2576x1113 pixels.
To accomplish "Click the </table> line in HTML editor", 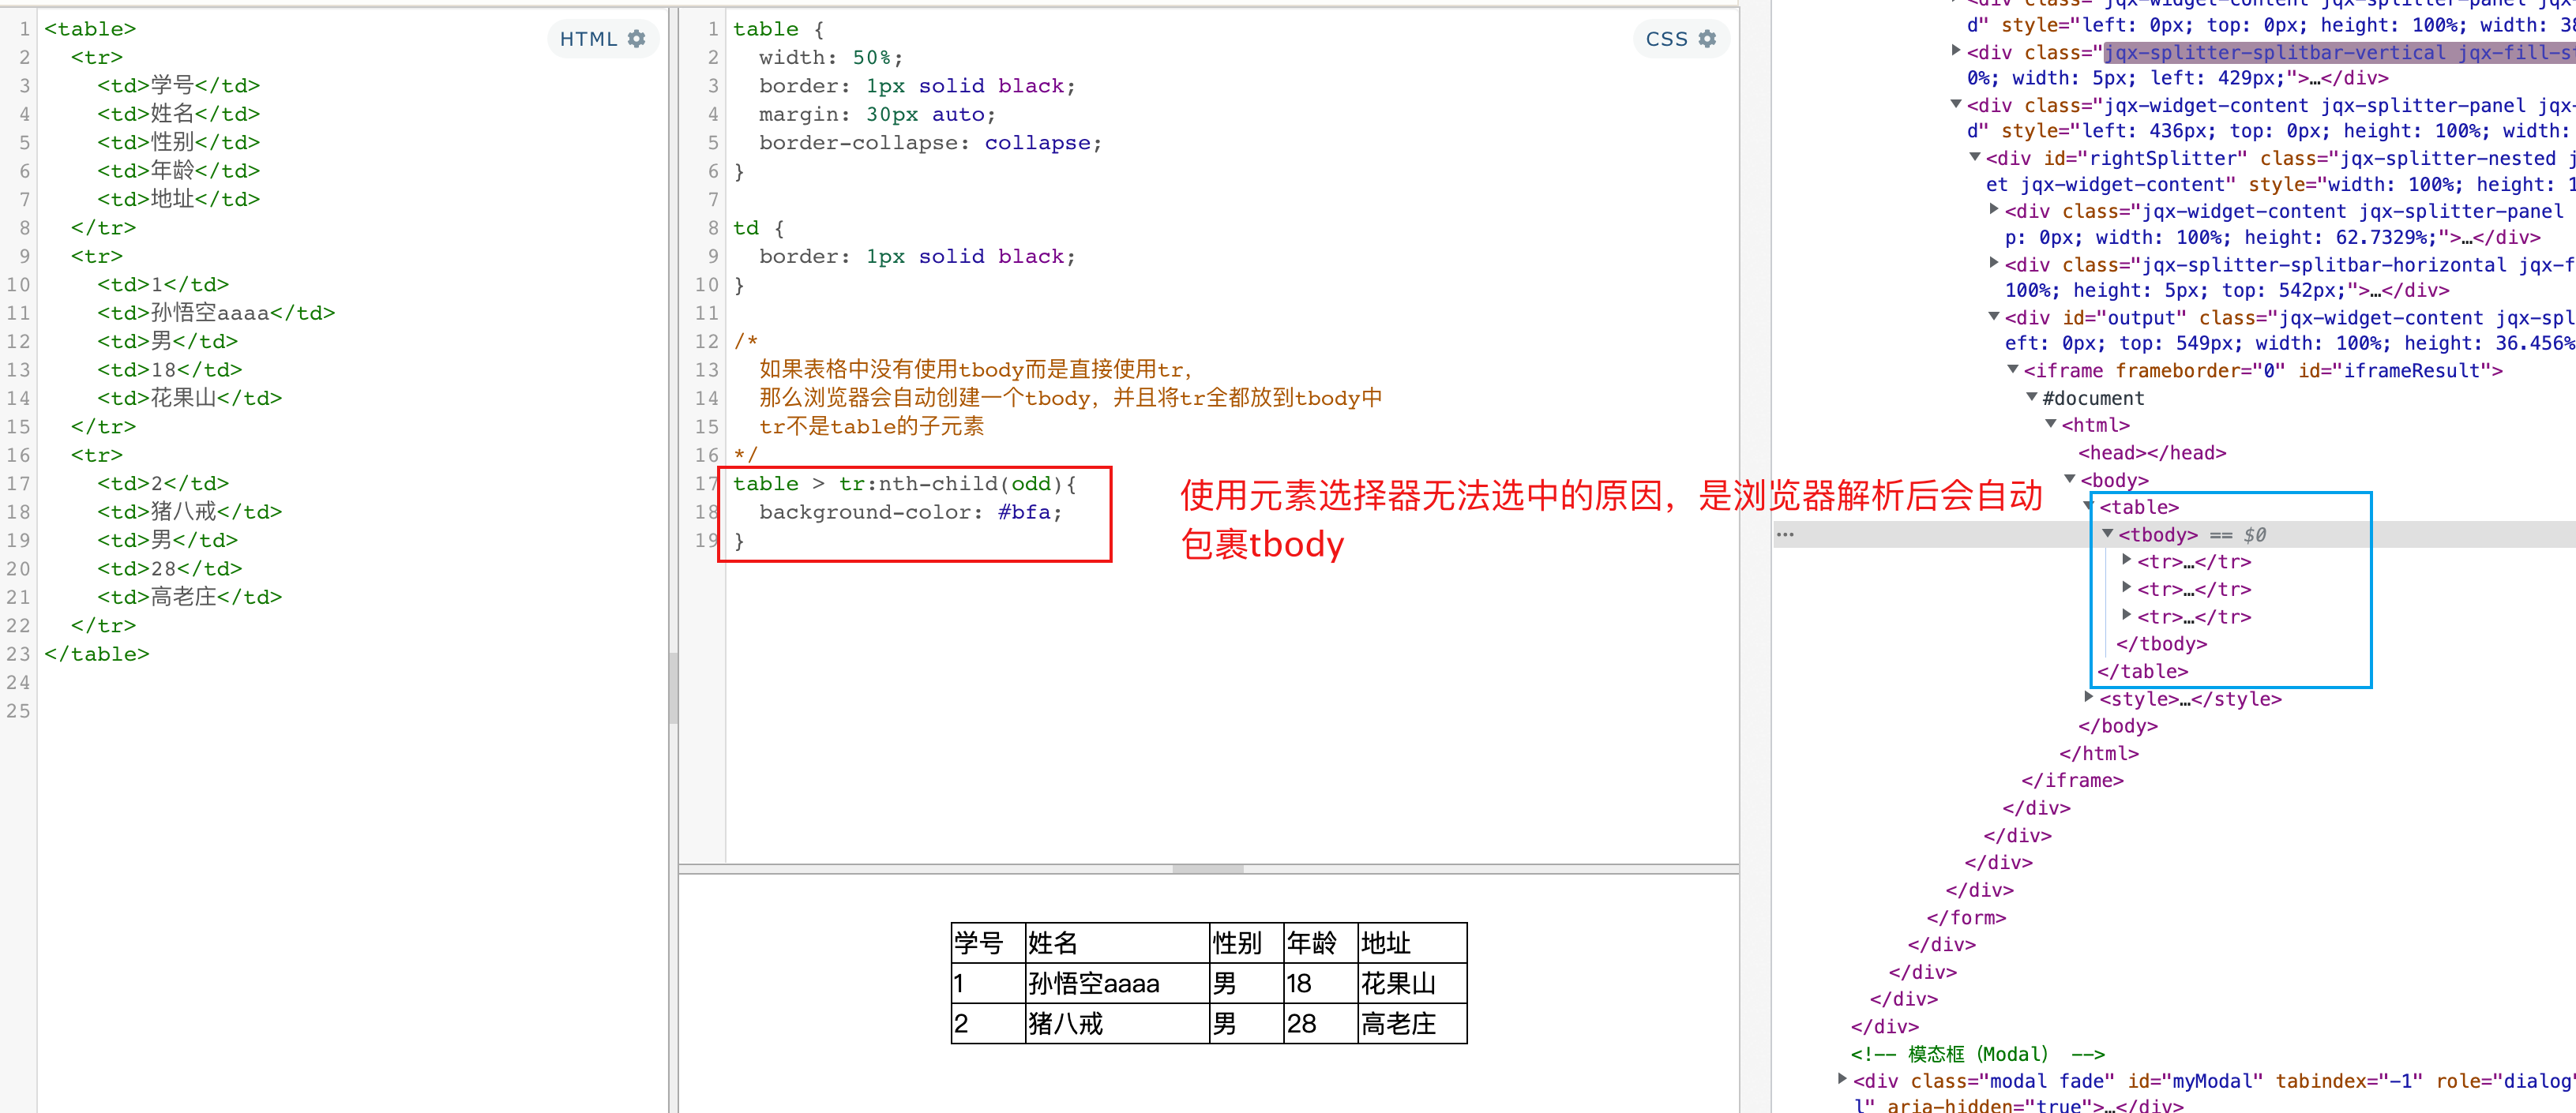I will point(97,654).
